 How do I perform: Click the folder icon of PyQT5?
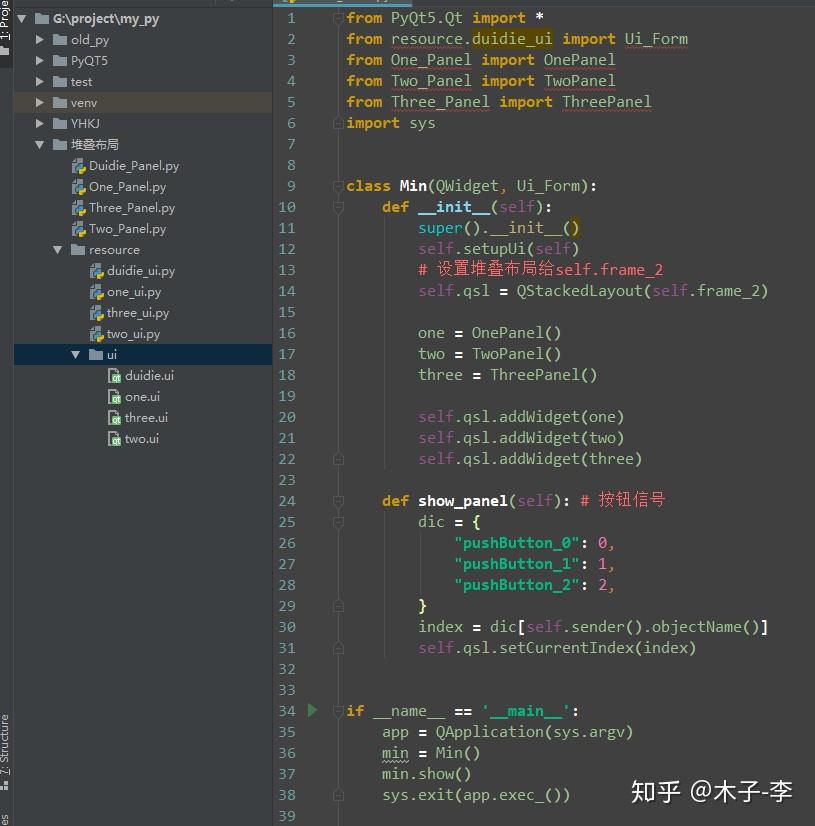point(60,60)
